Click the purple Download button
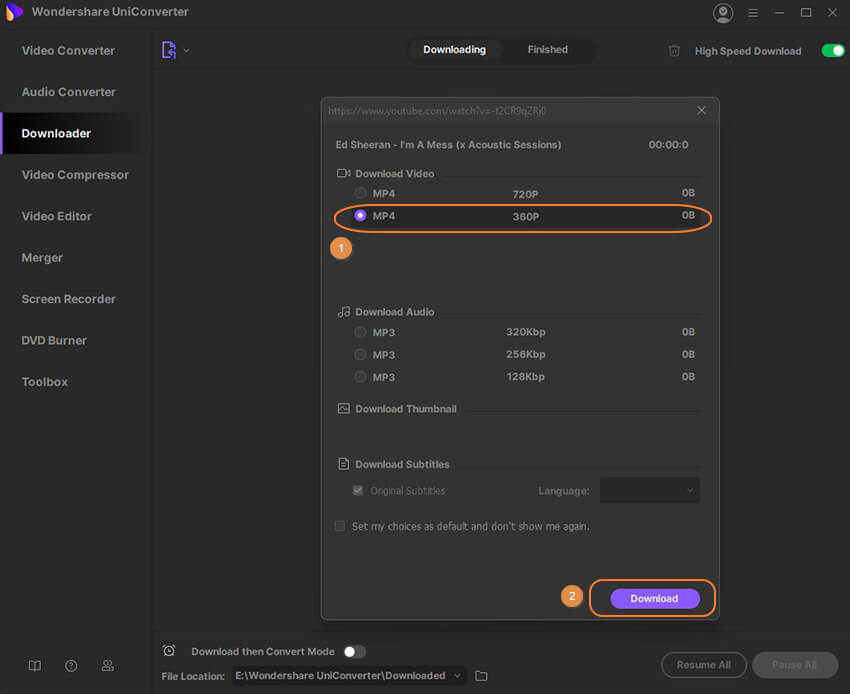The height and width of the screenshot is (694, 850). (654, 599)
